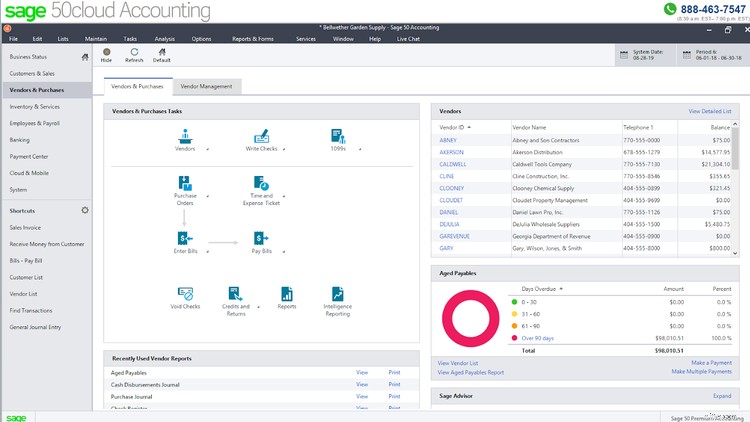Click the Period calendar icon
This screenshot has width=750, height=422.
pyautogui.click(x=687, y=55)
